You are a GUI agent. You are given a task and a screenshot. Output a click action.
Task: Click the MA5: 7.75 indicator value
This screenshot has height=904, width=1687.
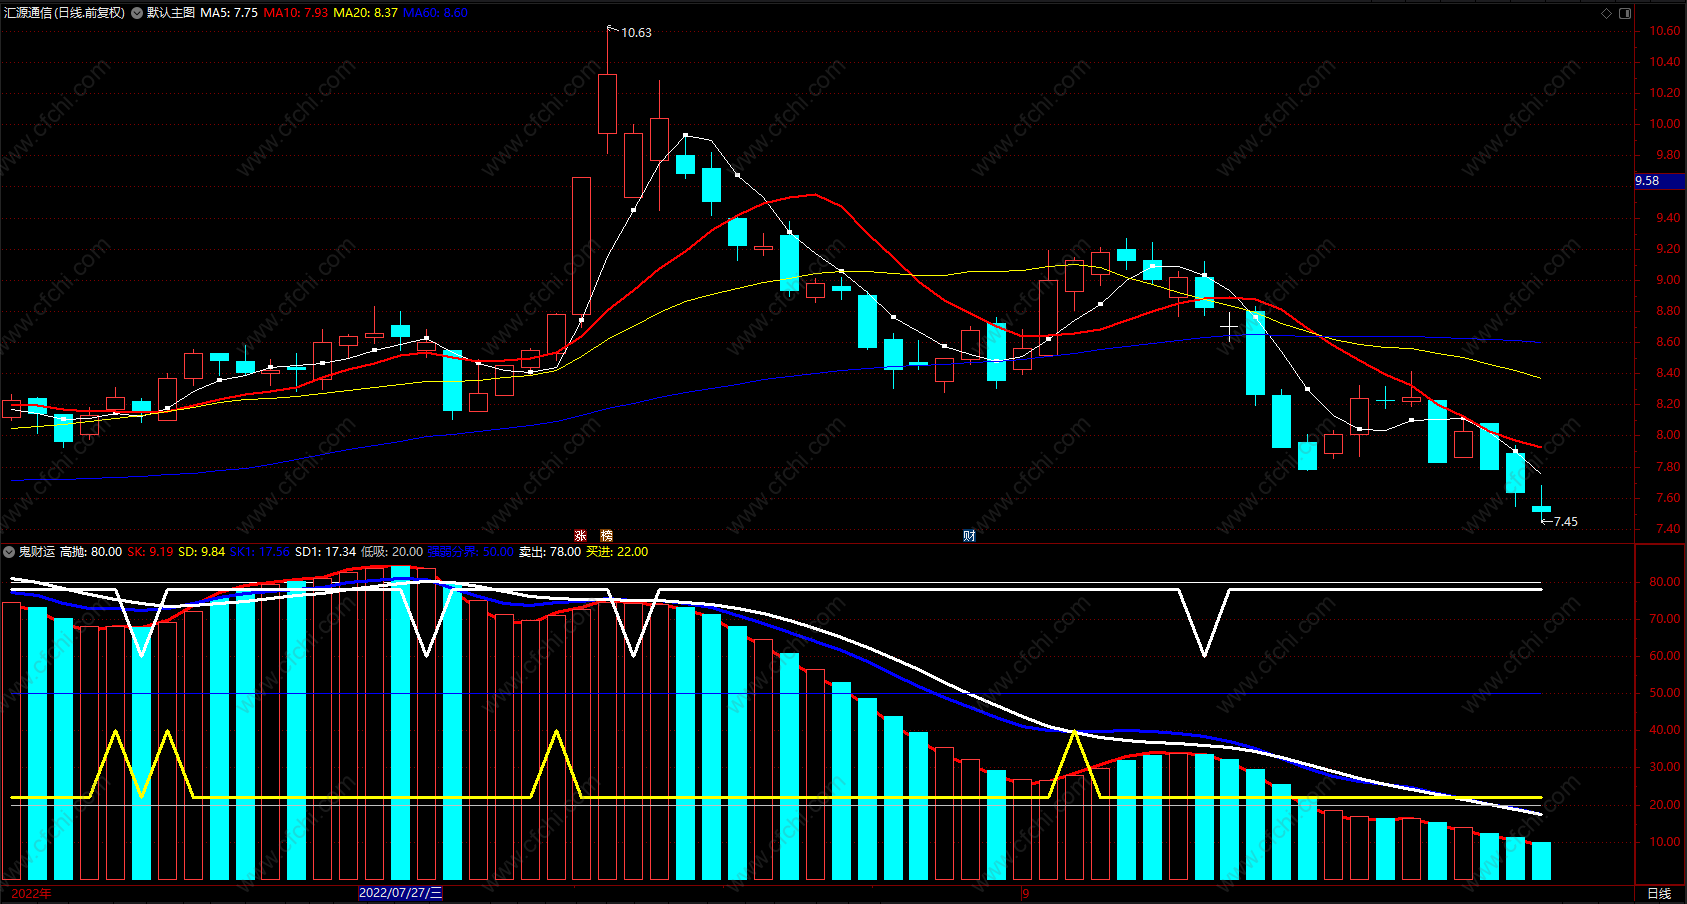tap(229, 13)
